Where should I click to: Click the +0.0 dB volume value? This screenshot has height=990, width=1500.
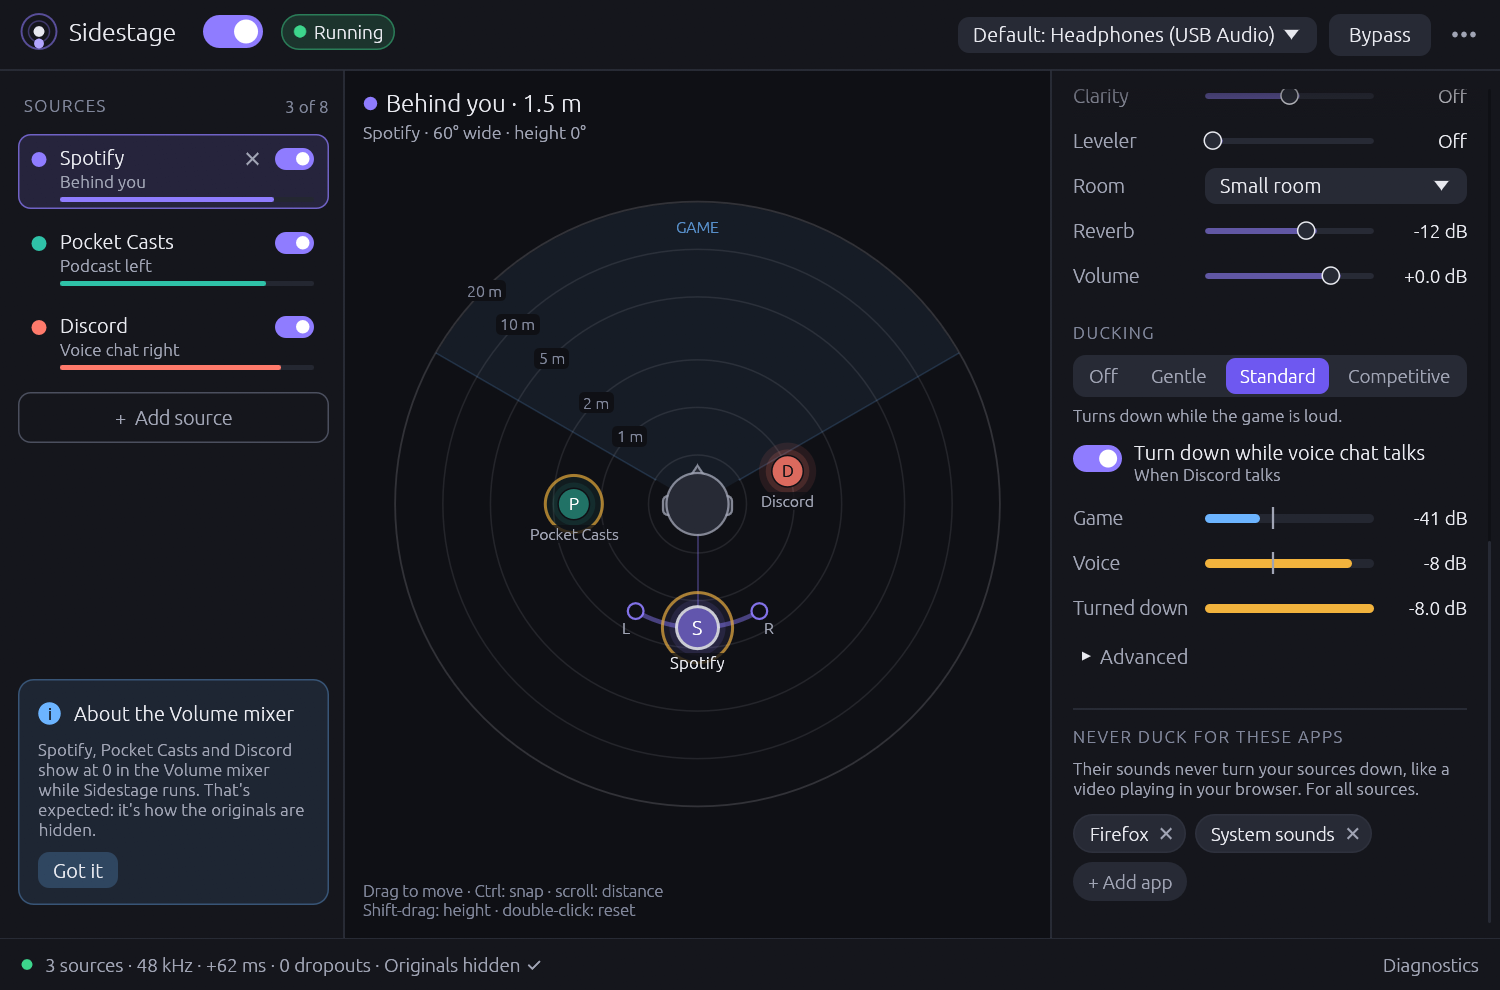[x=1435, y=276]
